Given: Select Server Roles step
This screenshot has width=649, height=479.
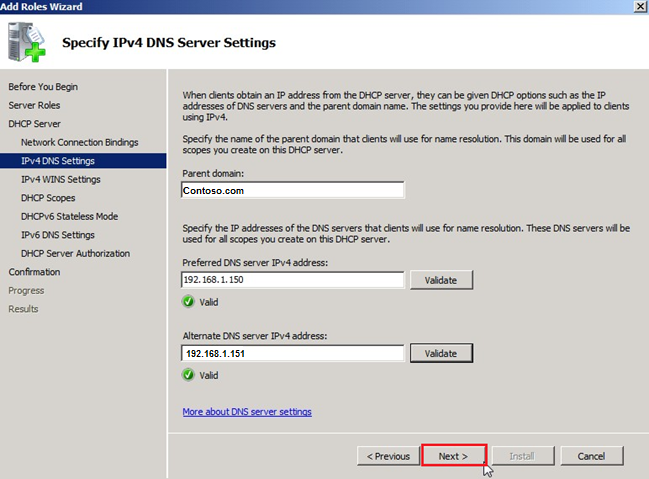Looking at the screenshot, I should (34, 105).
